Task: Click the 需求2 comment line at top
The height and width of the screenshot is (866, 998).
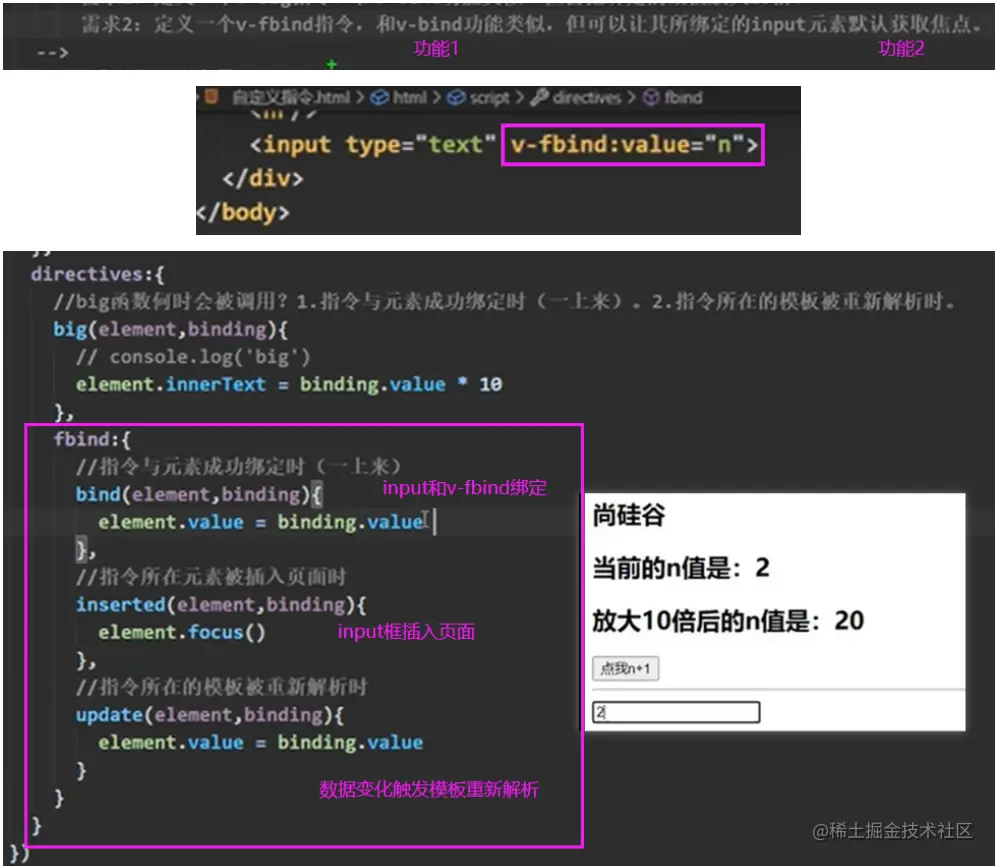Action: tap(531, 24)
